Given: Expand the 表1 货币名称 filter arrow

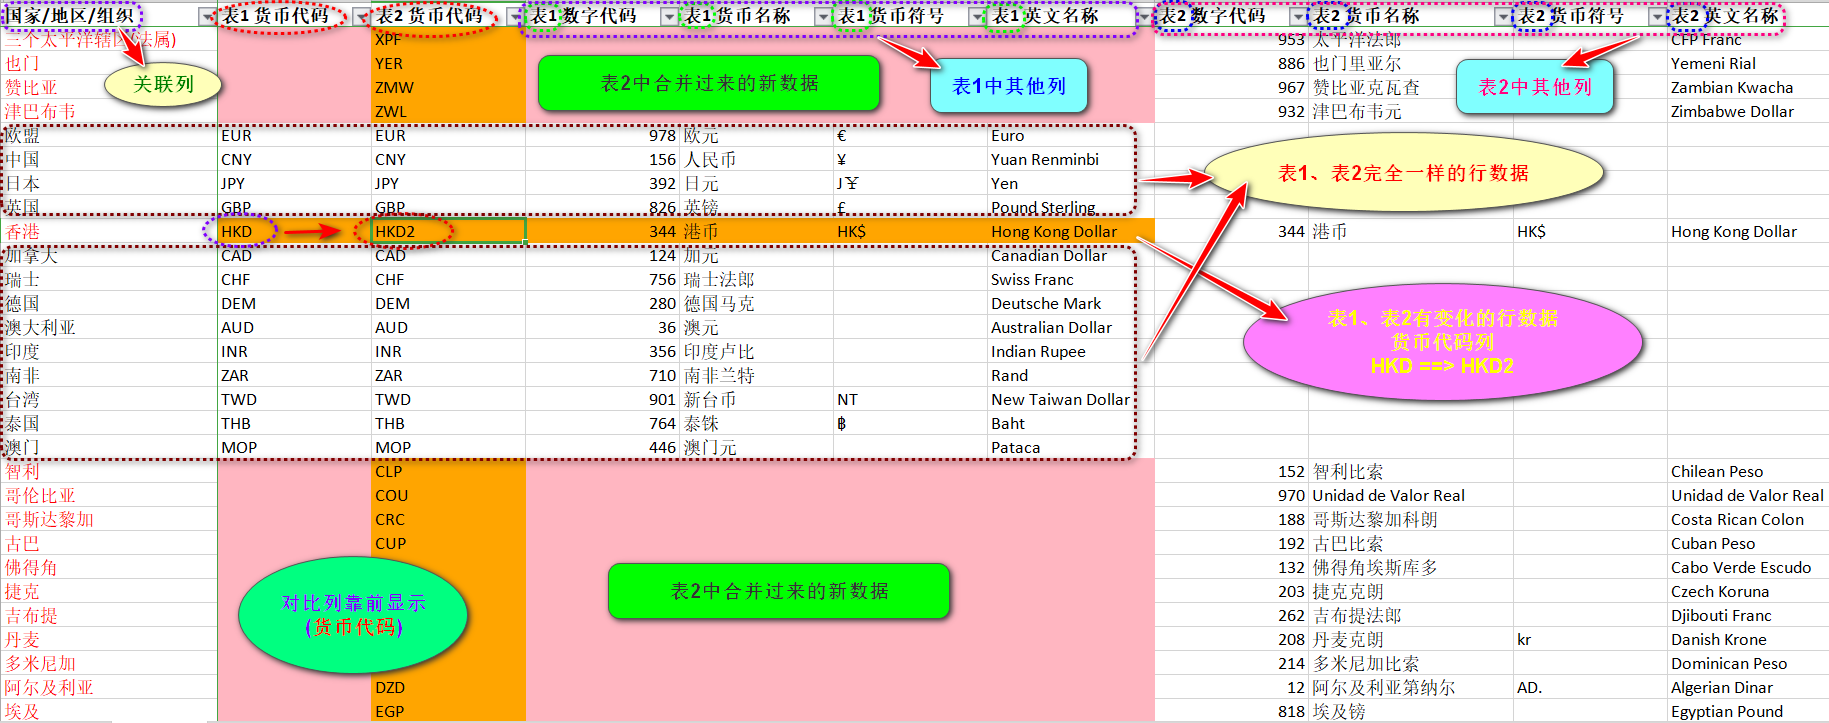Looking at the screenshot, I should tap(823, 17).
